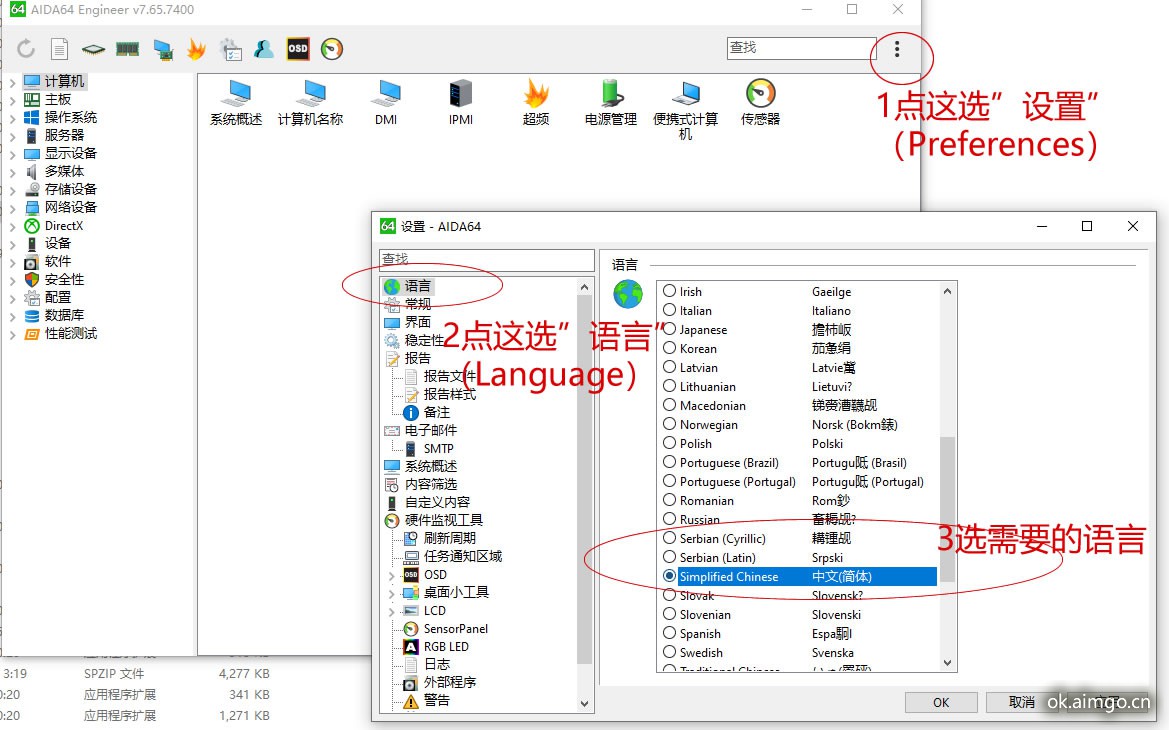Select 多媒体 in the main tree
Screen dimensions: 1169x730
tap(64, 172)
